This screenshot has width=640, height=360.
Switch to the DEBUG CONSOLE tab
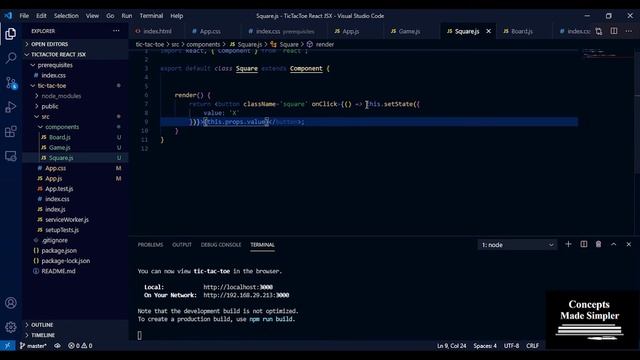click(x=221, y=245)
